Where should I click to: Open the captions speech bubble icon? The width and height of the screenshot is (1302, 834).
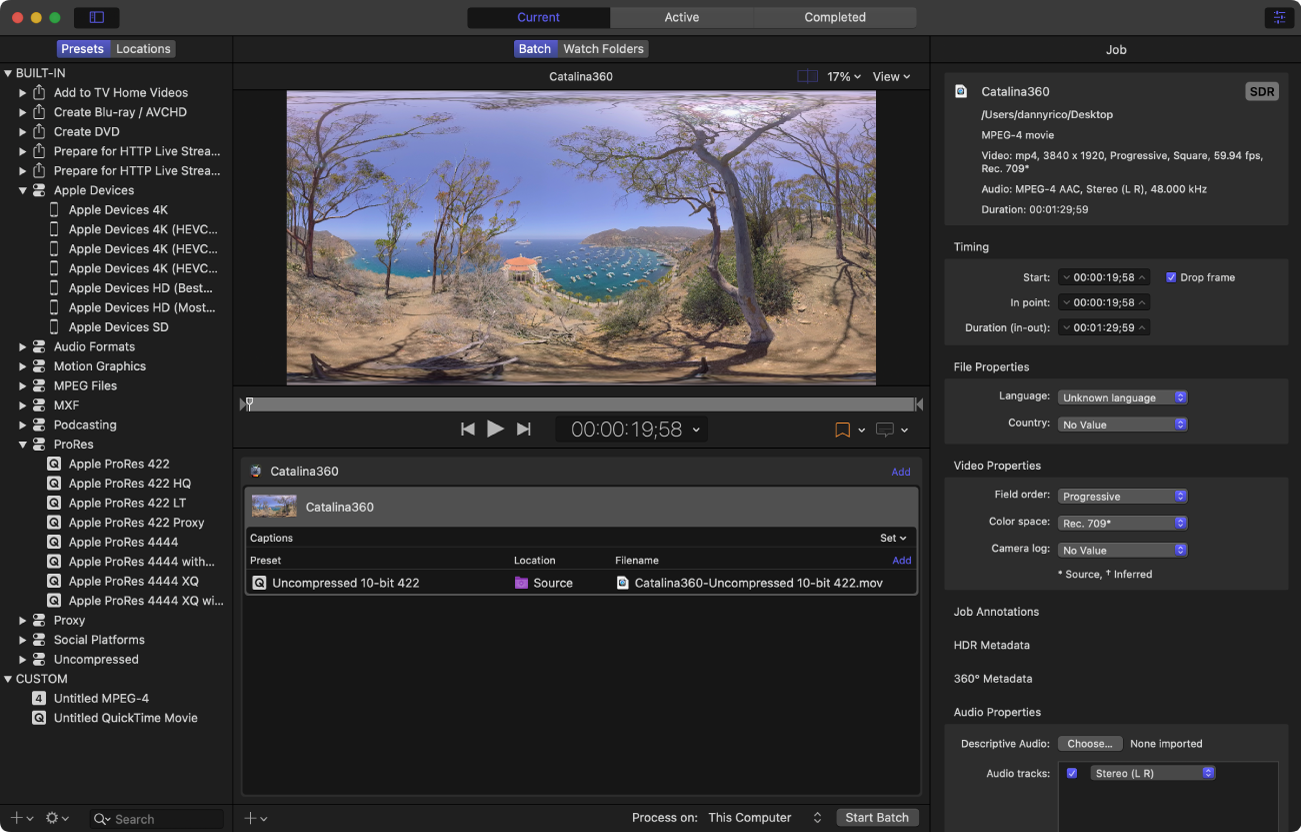885,430
